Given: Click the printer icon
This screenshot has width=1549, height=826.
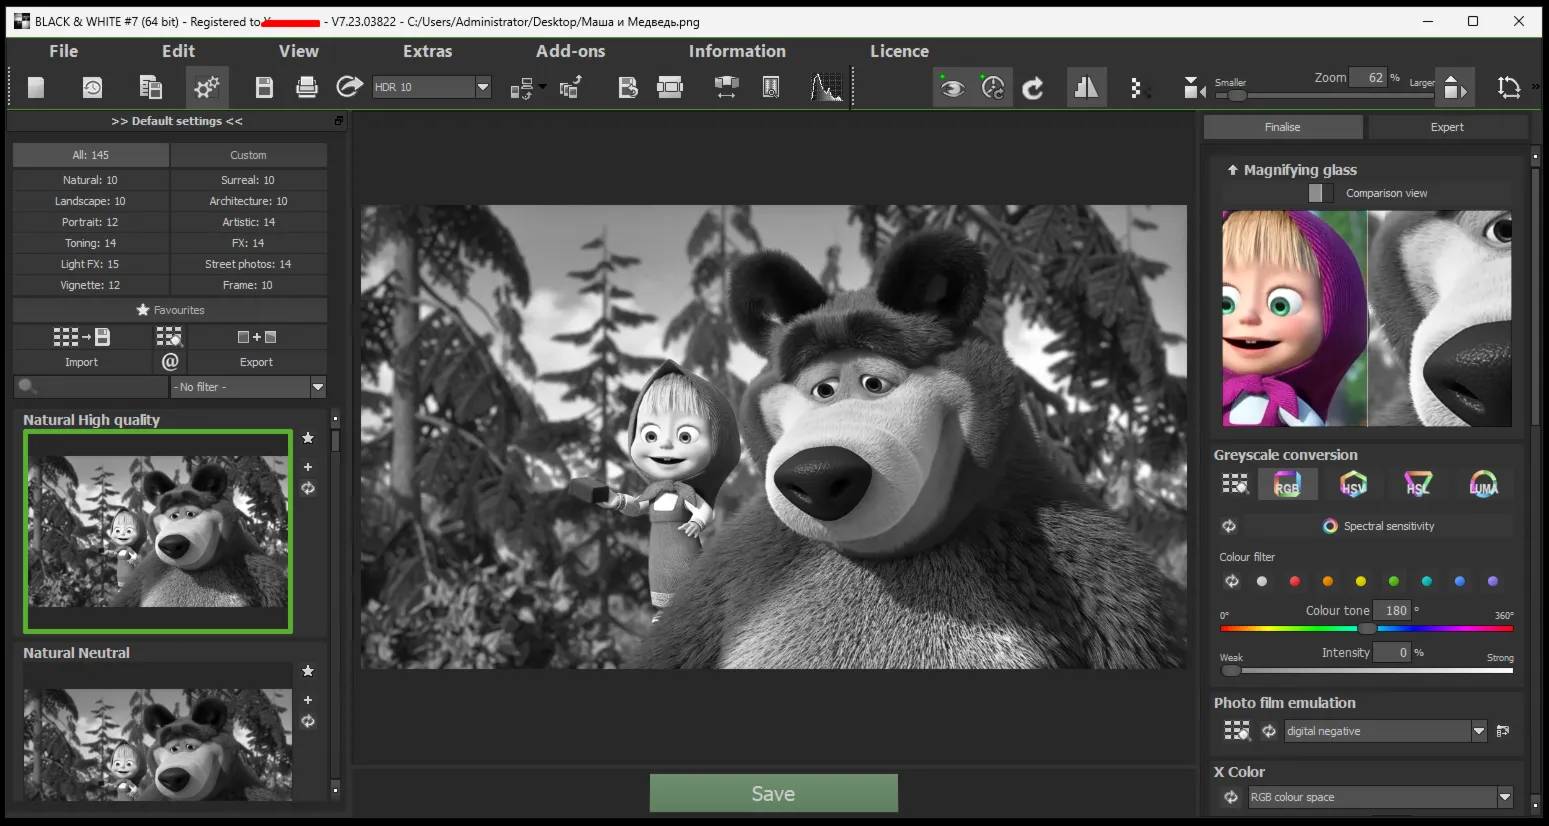Looking at the screenshot, I should click(307, 88).
